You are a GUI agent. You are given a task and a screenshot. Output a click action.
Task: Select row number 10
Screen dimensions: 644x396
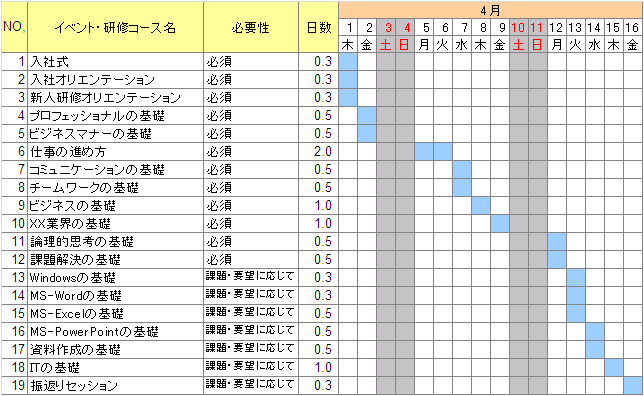click(14, 223)
